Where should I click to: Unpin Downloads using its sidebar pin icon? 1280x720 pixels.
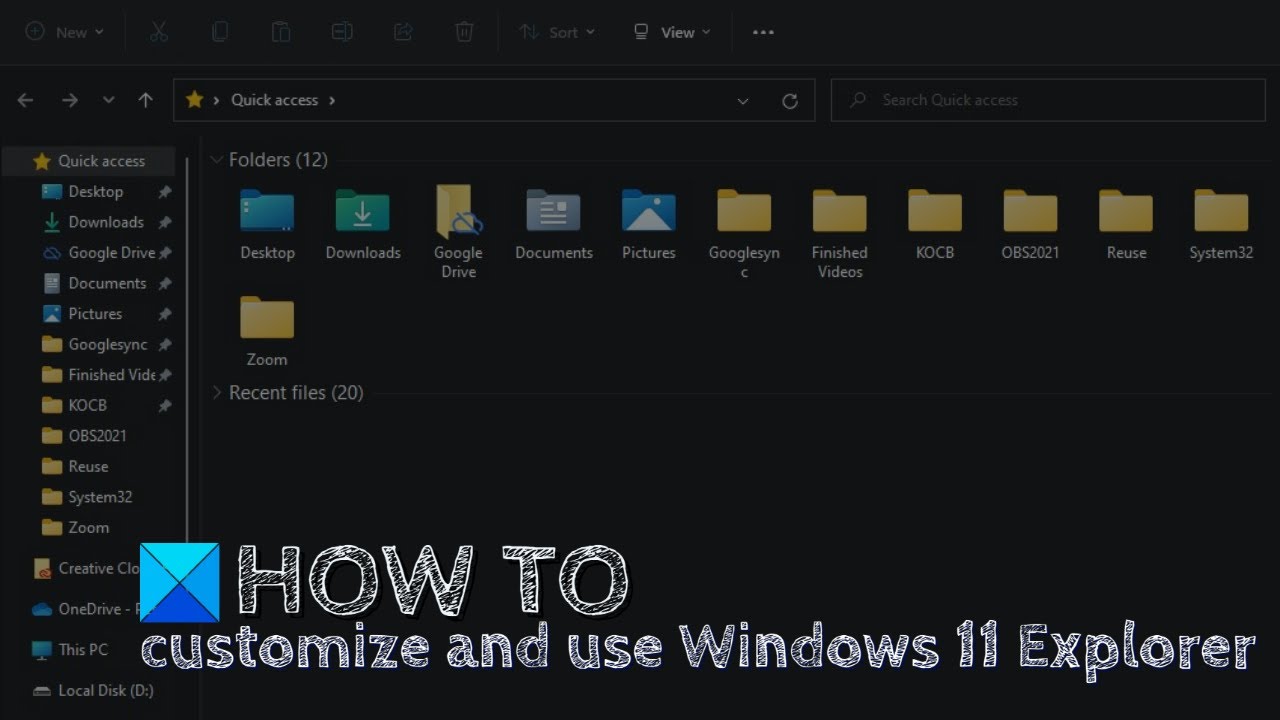[x=165, y=223]
